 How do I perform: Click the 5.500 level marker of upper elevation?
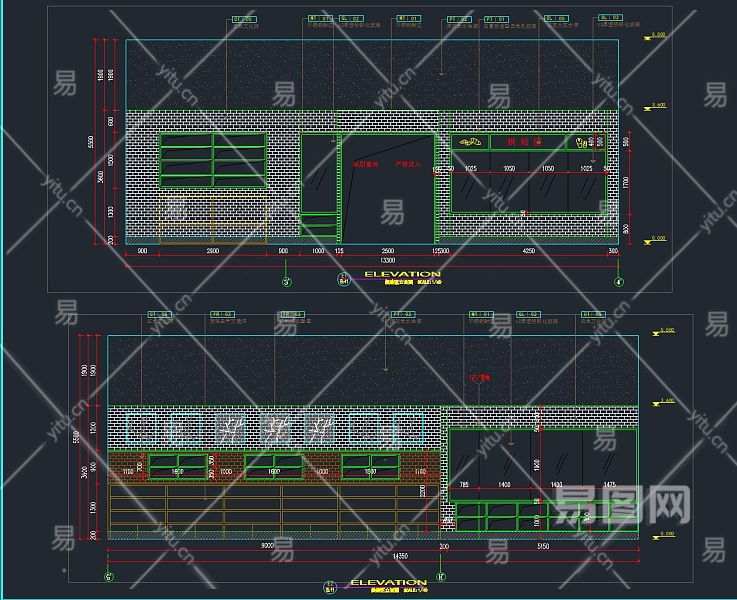click(x=656, y=35)
